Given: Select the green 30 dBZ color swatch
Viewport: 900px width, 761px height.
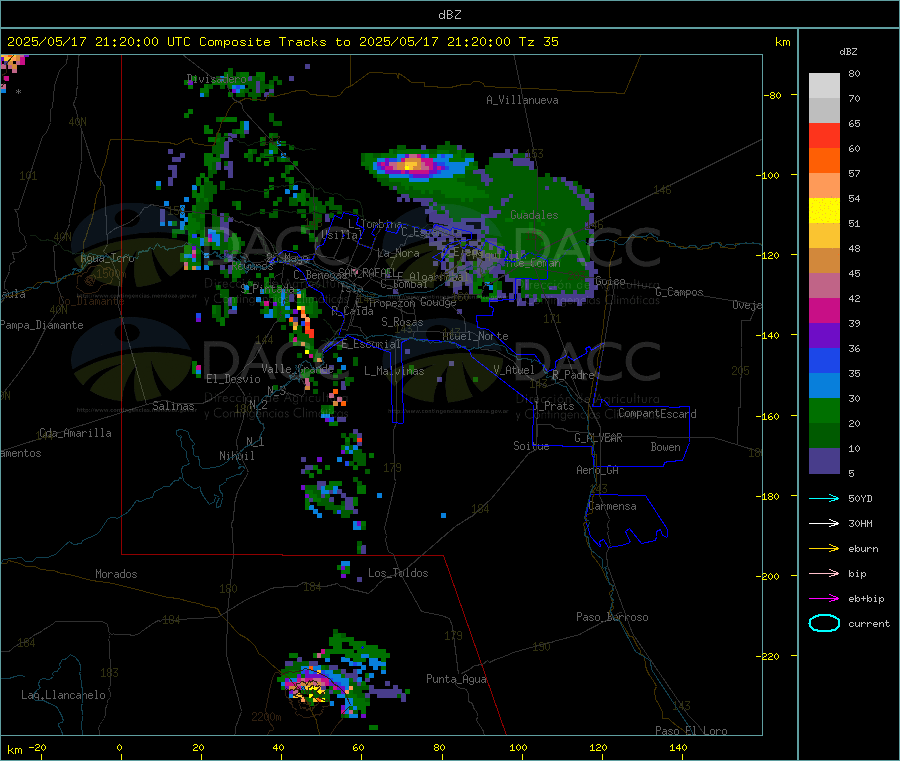Looking at the screenshot, I should (824, 410).
